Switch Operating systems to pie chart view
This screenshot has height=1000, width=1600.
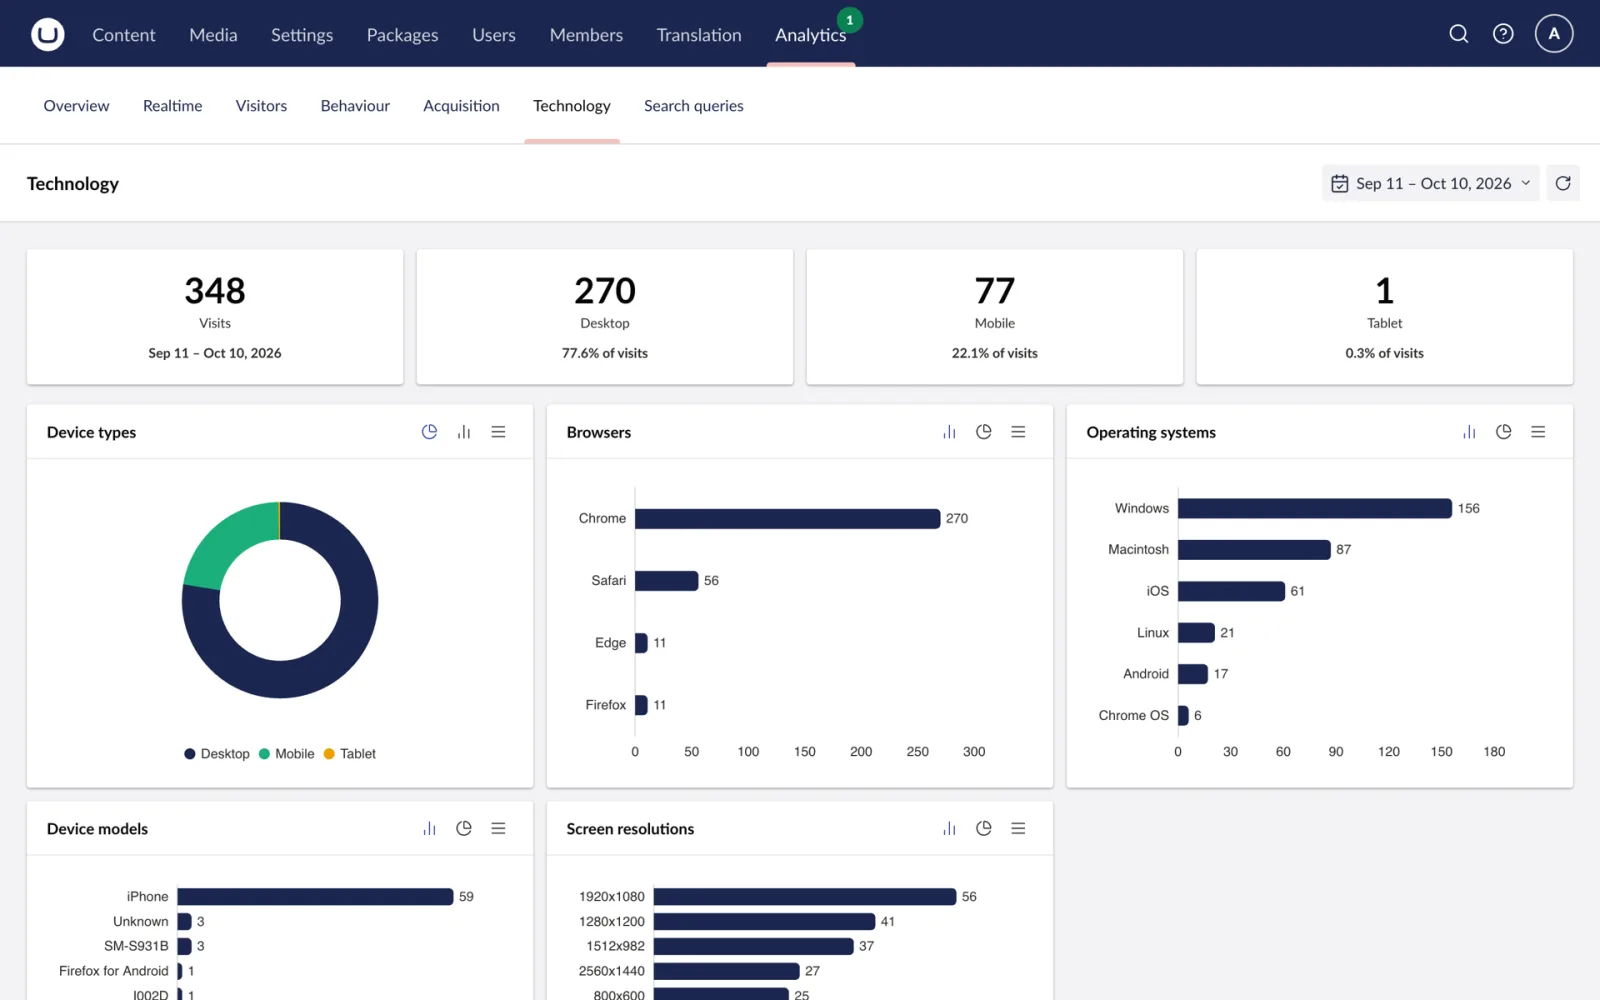1503,432
